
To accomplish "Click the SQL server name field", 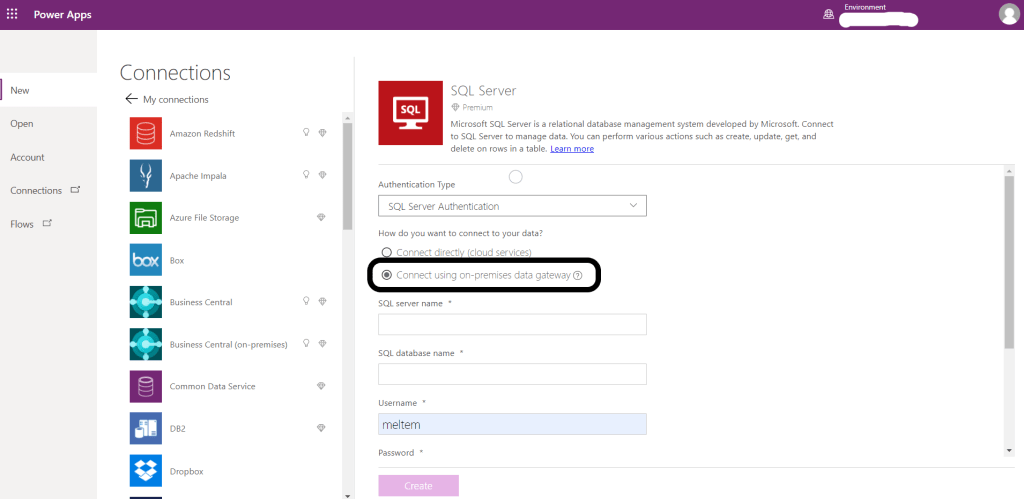I will pyautogui.click(x=512, y=325).
